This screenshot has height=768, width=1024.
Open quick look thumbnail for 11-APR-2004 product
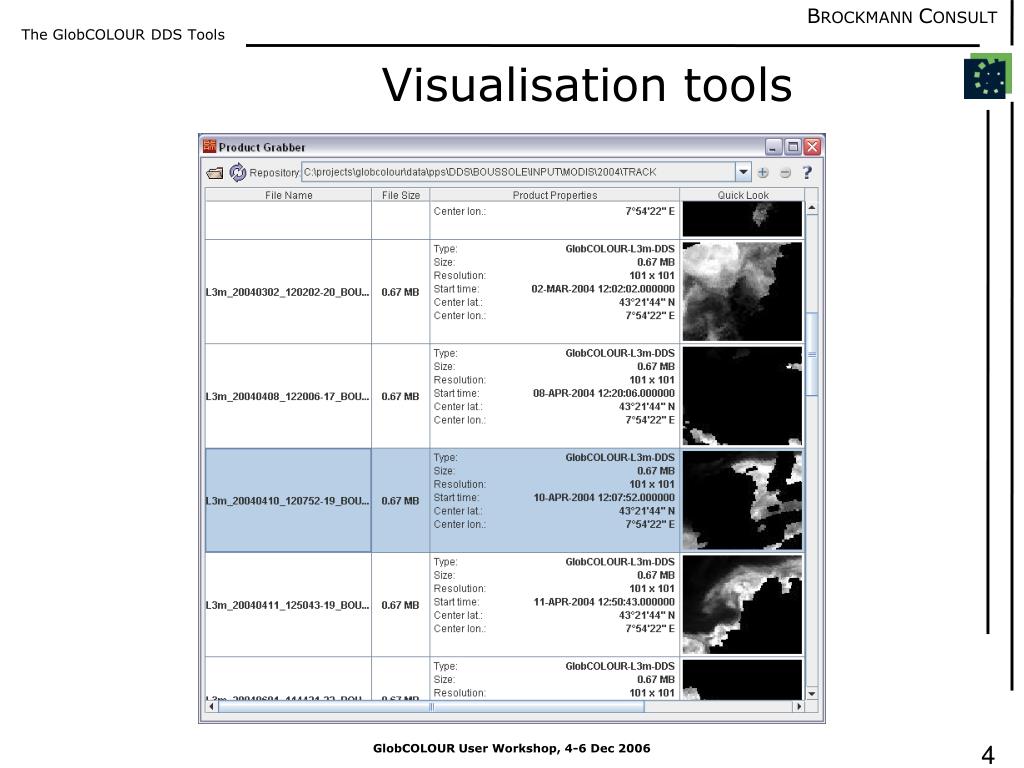(742, 605)
